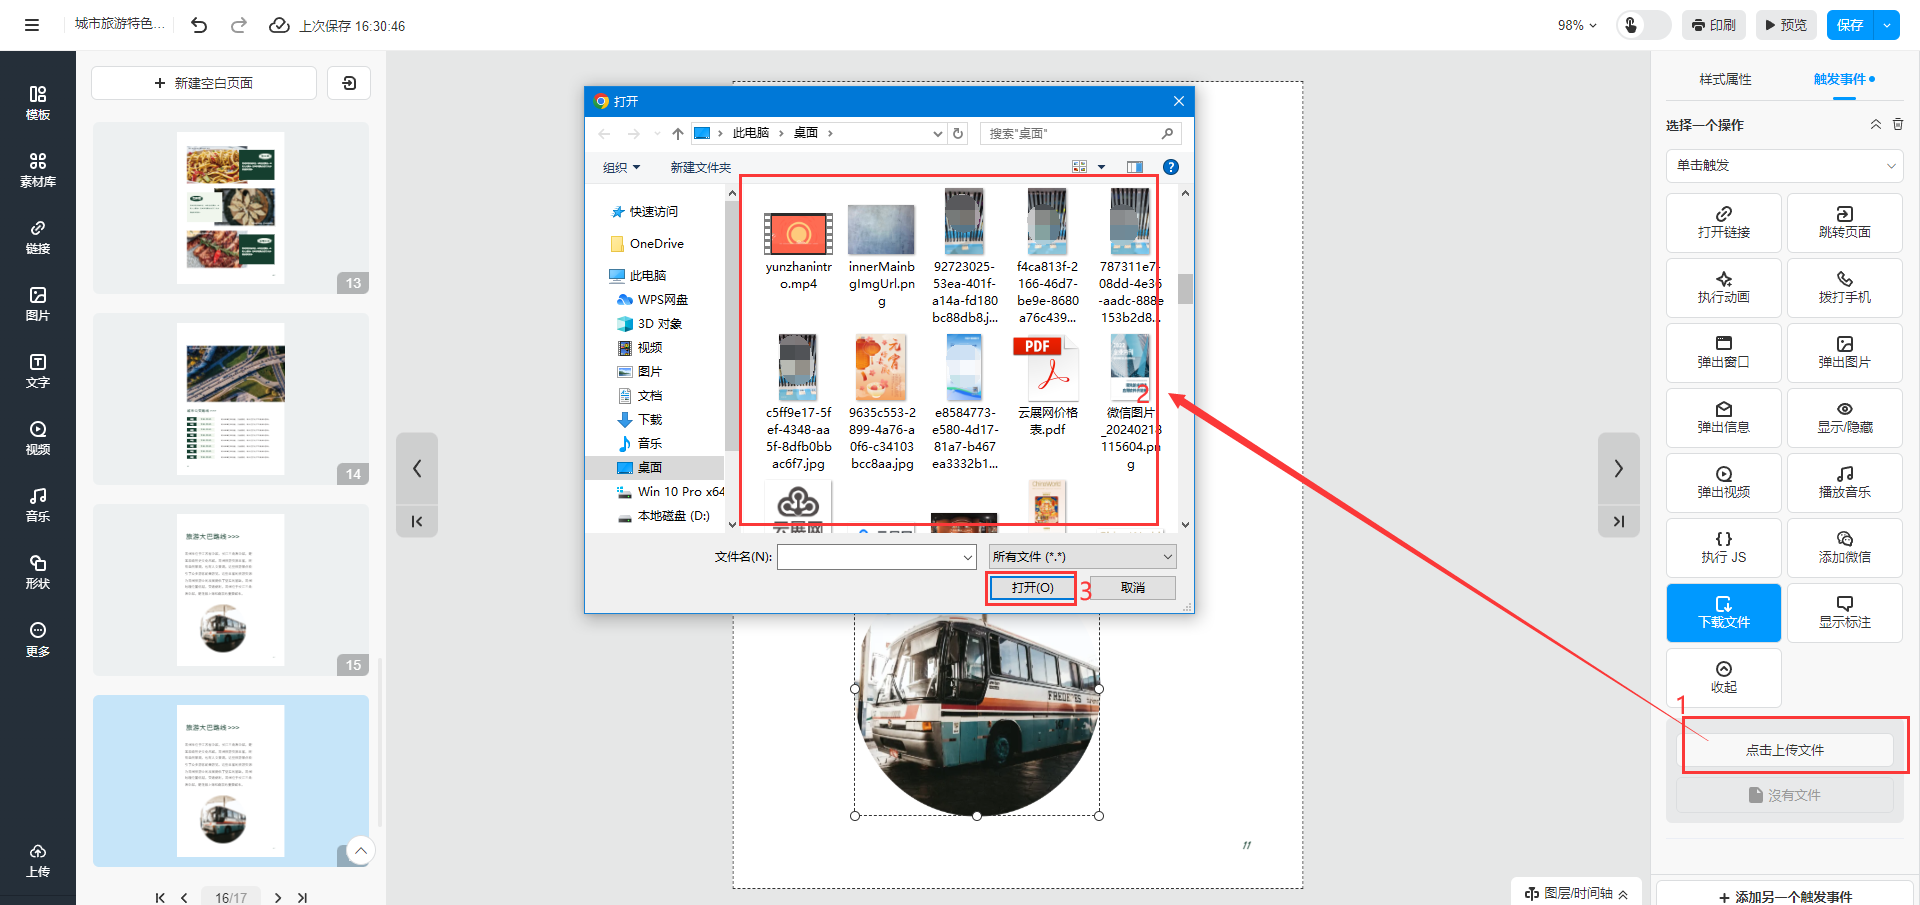Click the undo arrow in top toolbar
Image resolution: width=1920 pixels, height=905 pixels.
[199, 25]
